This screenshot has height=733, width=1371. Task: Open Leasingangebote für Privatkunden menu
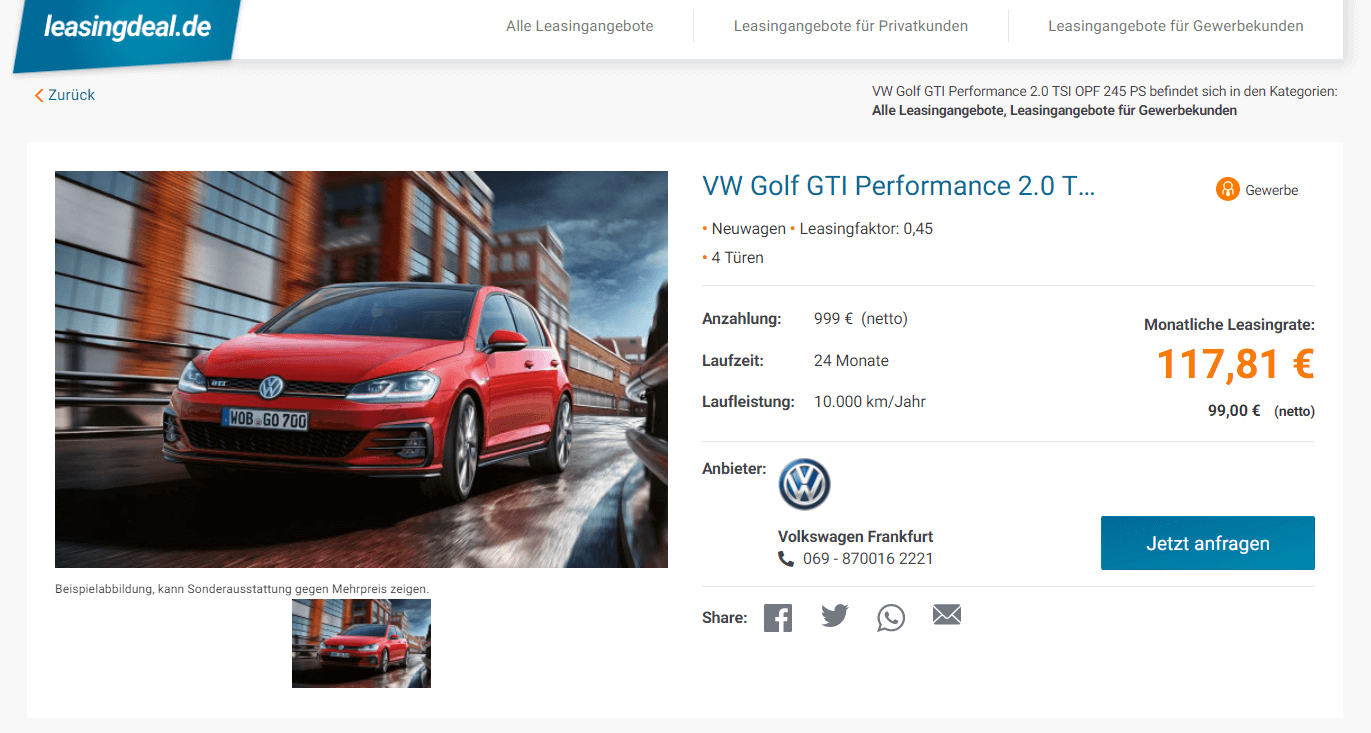click(x=851, y=26)
